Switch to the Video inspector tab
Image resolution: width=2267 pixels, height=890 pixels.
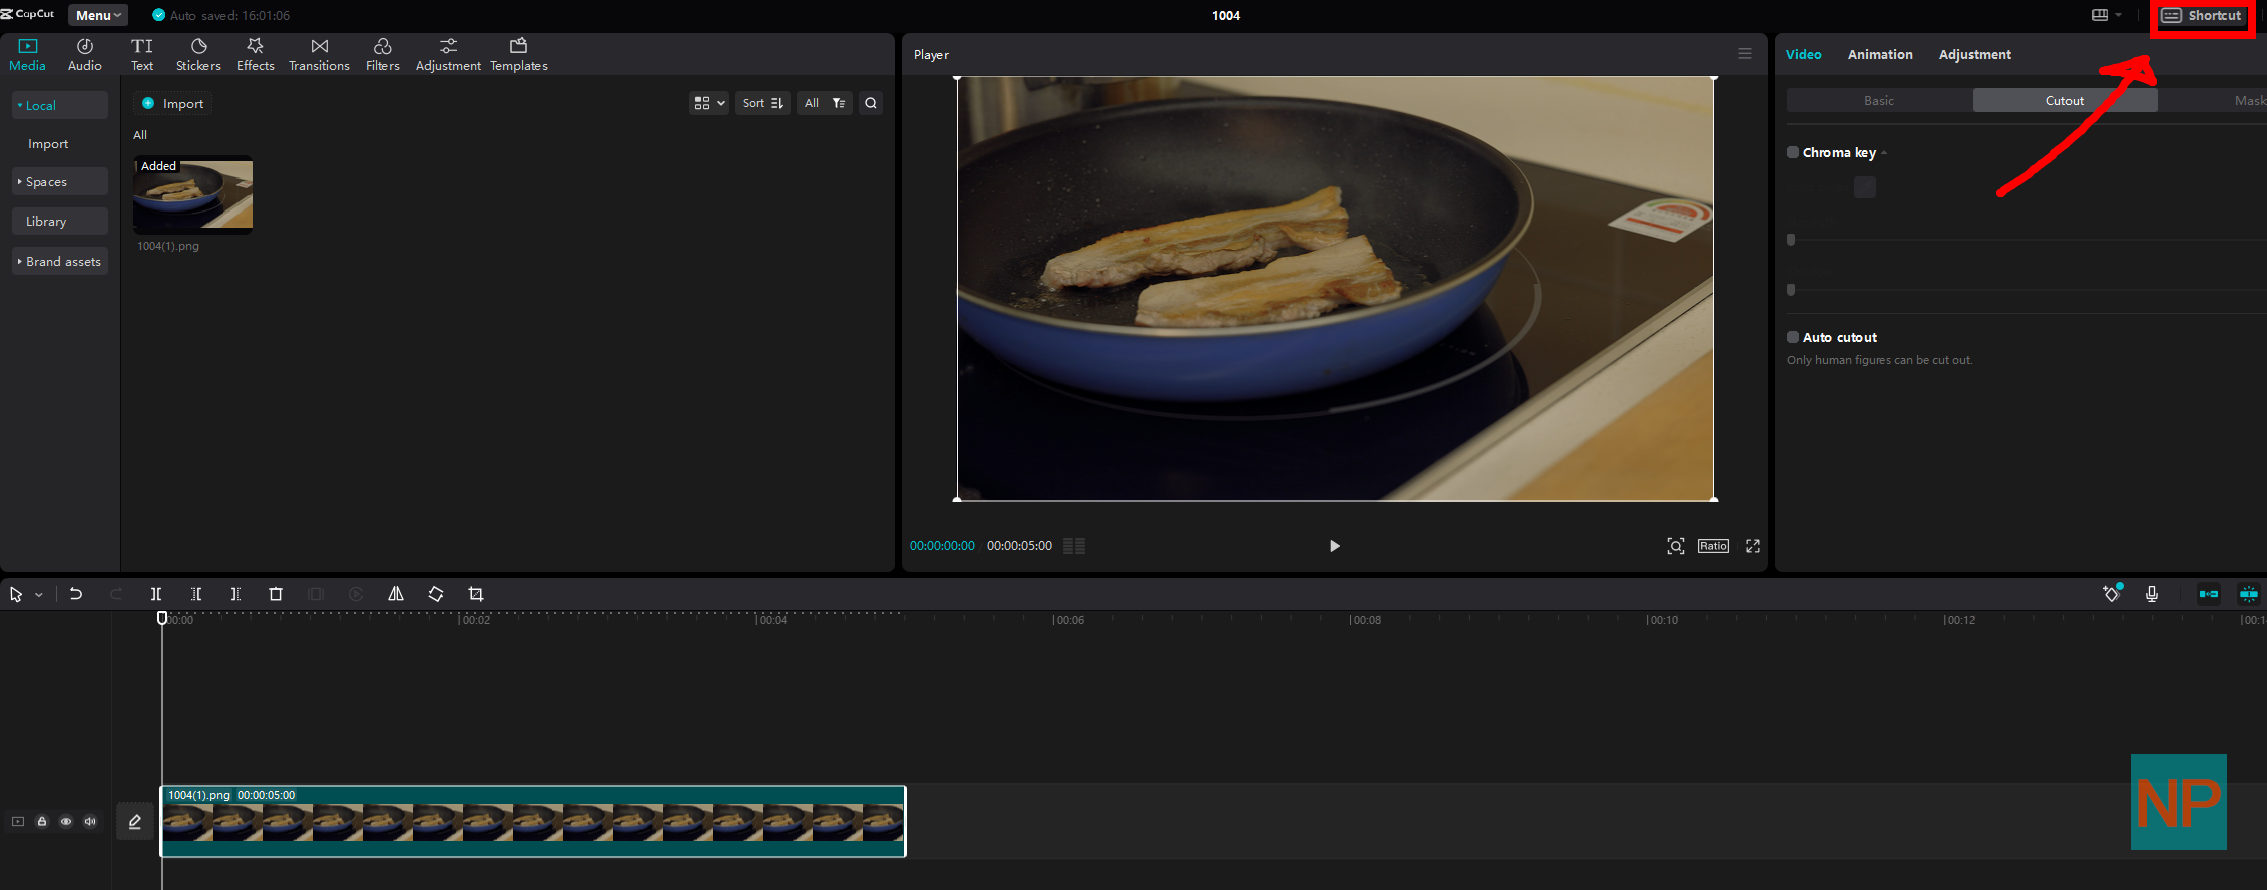[1804, 54]
